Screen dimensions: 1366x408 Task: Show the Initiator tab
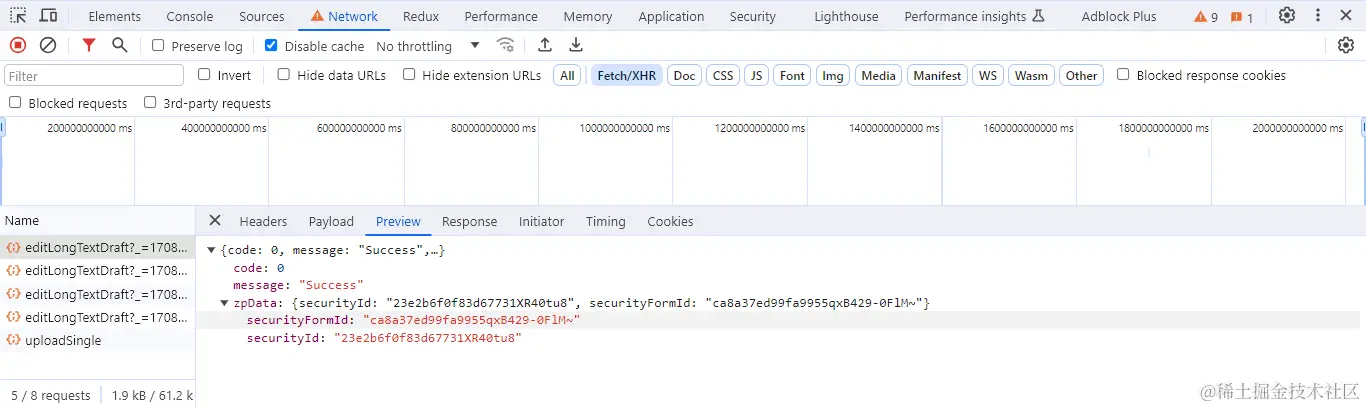[x=541, y=221]
